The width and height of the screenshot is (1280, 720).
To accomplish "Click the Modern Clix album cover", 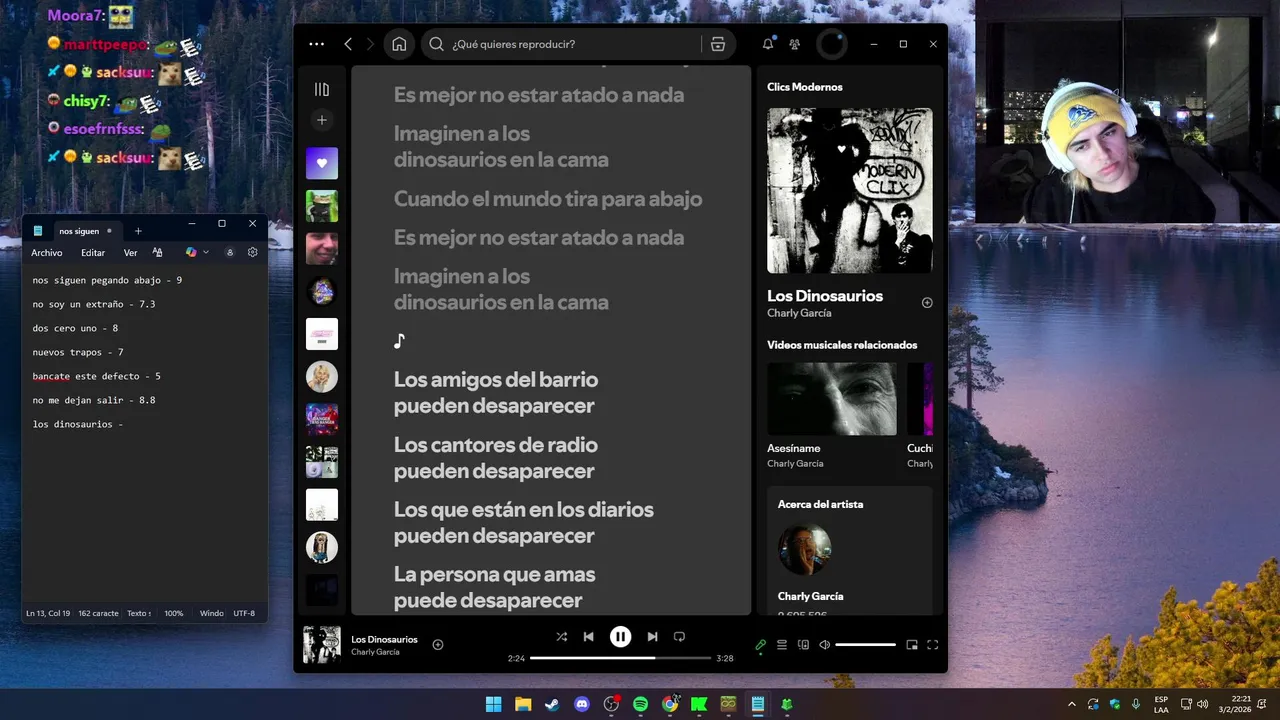I will point(850,190).
